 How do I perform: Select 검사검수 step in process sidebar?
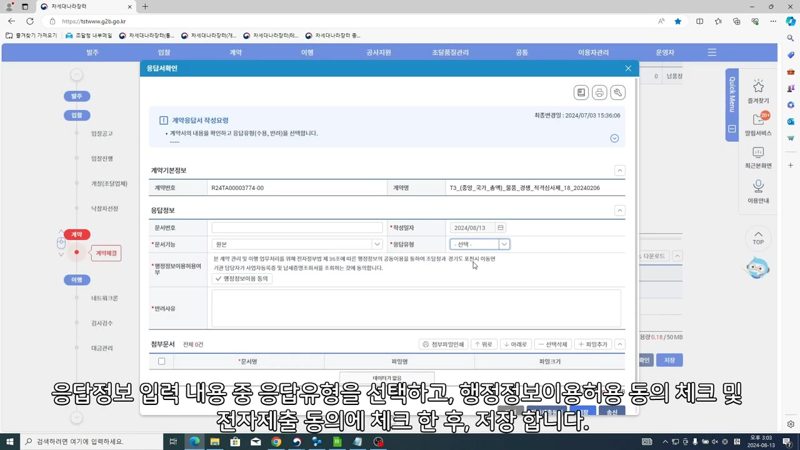coord(102,323)
